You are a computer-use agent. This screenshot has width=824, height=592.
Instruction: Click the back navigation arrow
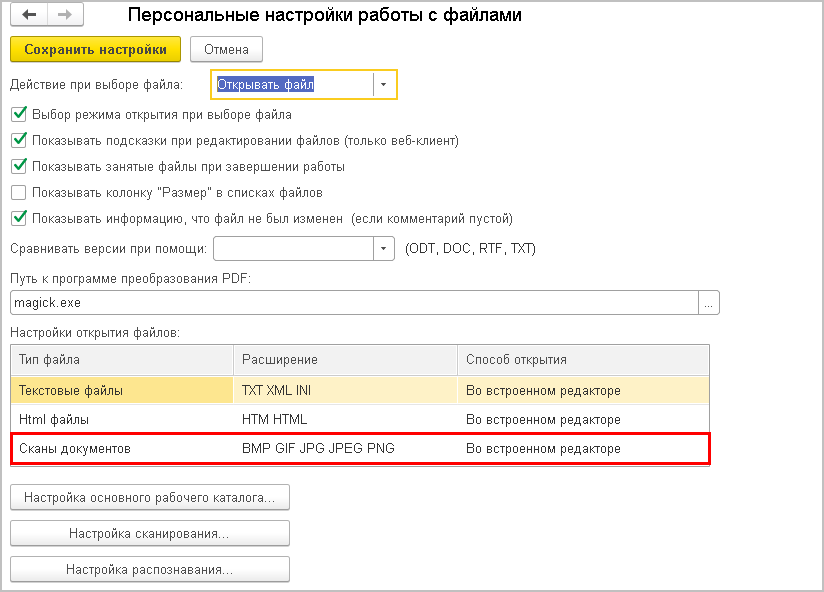[29, 16]
